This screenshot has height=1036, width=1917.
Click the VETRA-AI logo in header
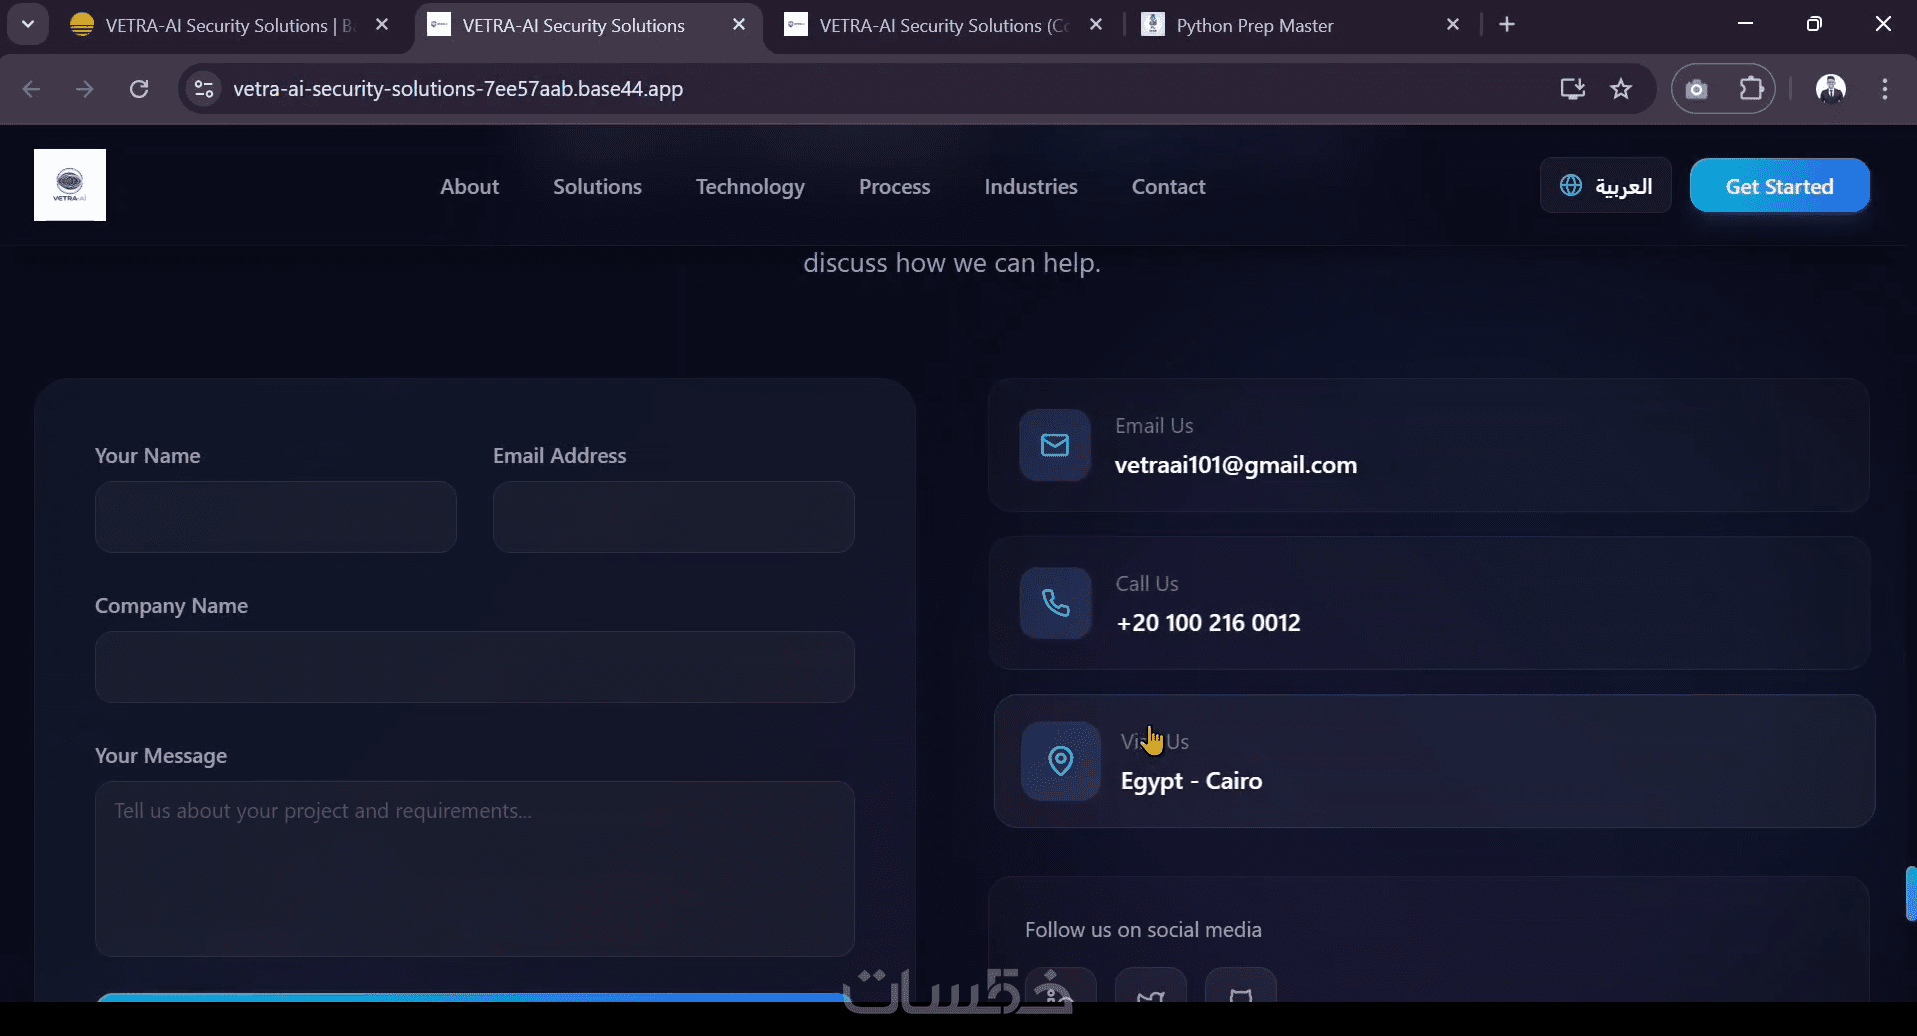pyautogui.click(x=70, y=185)
